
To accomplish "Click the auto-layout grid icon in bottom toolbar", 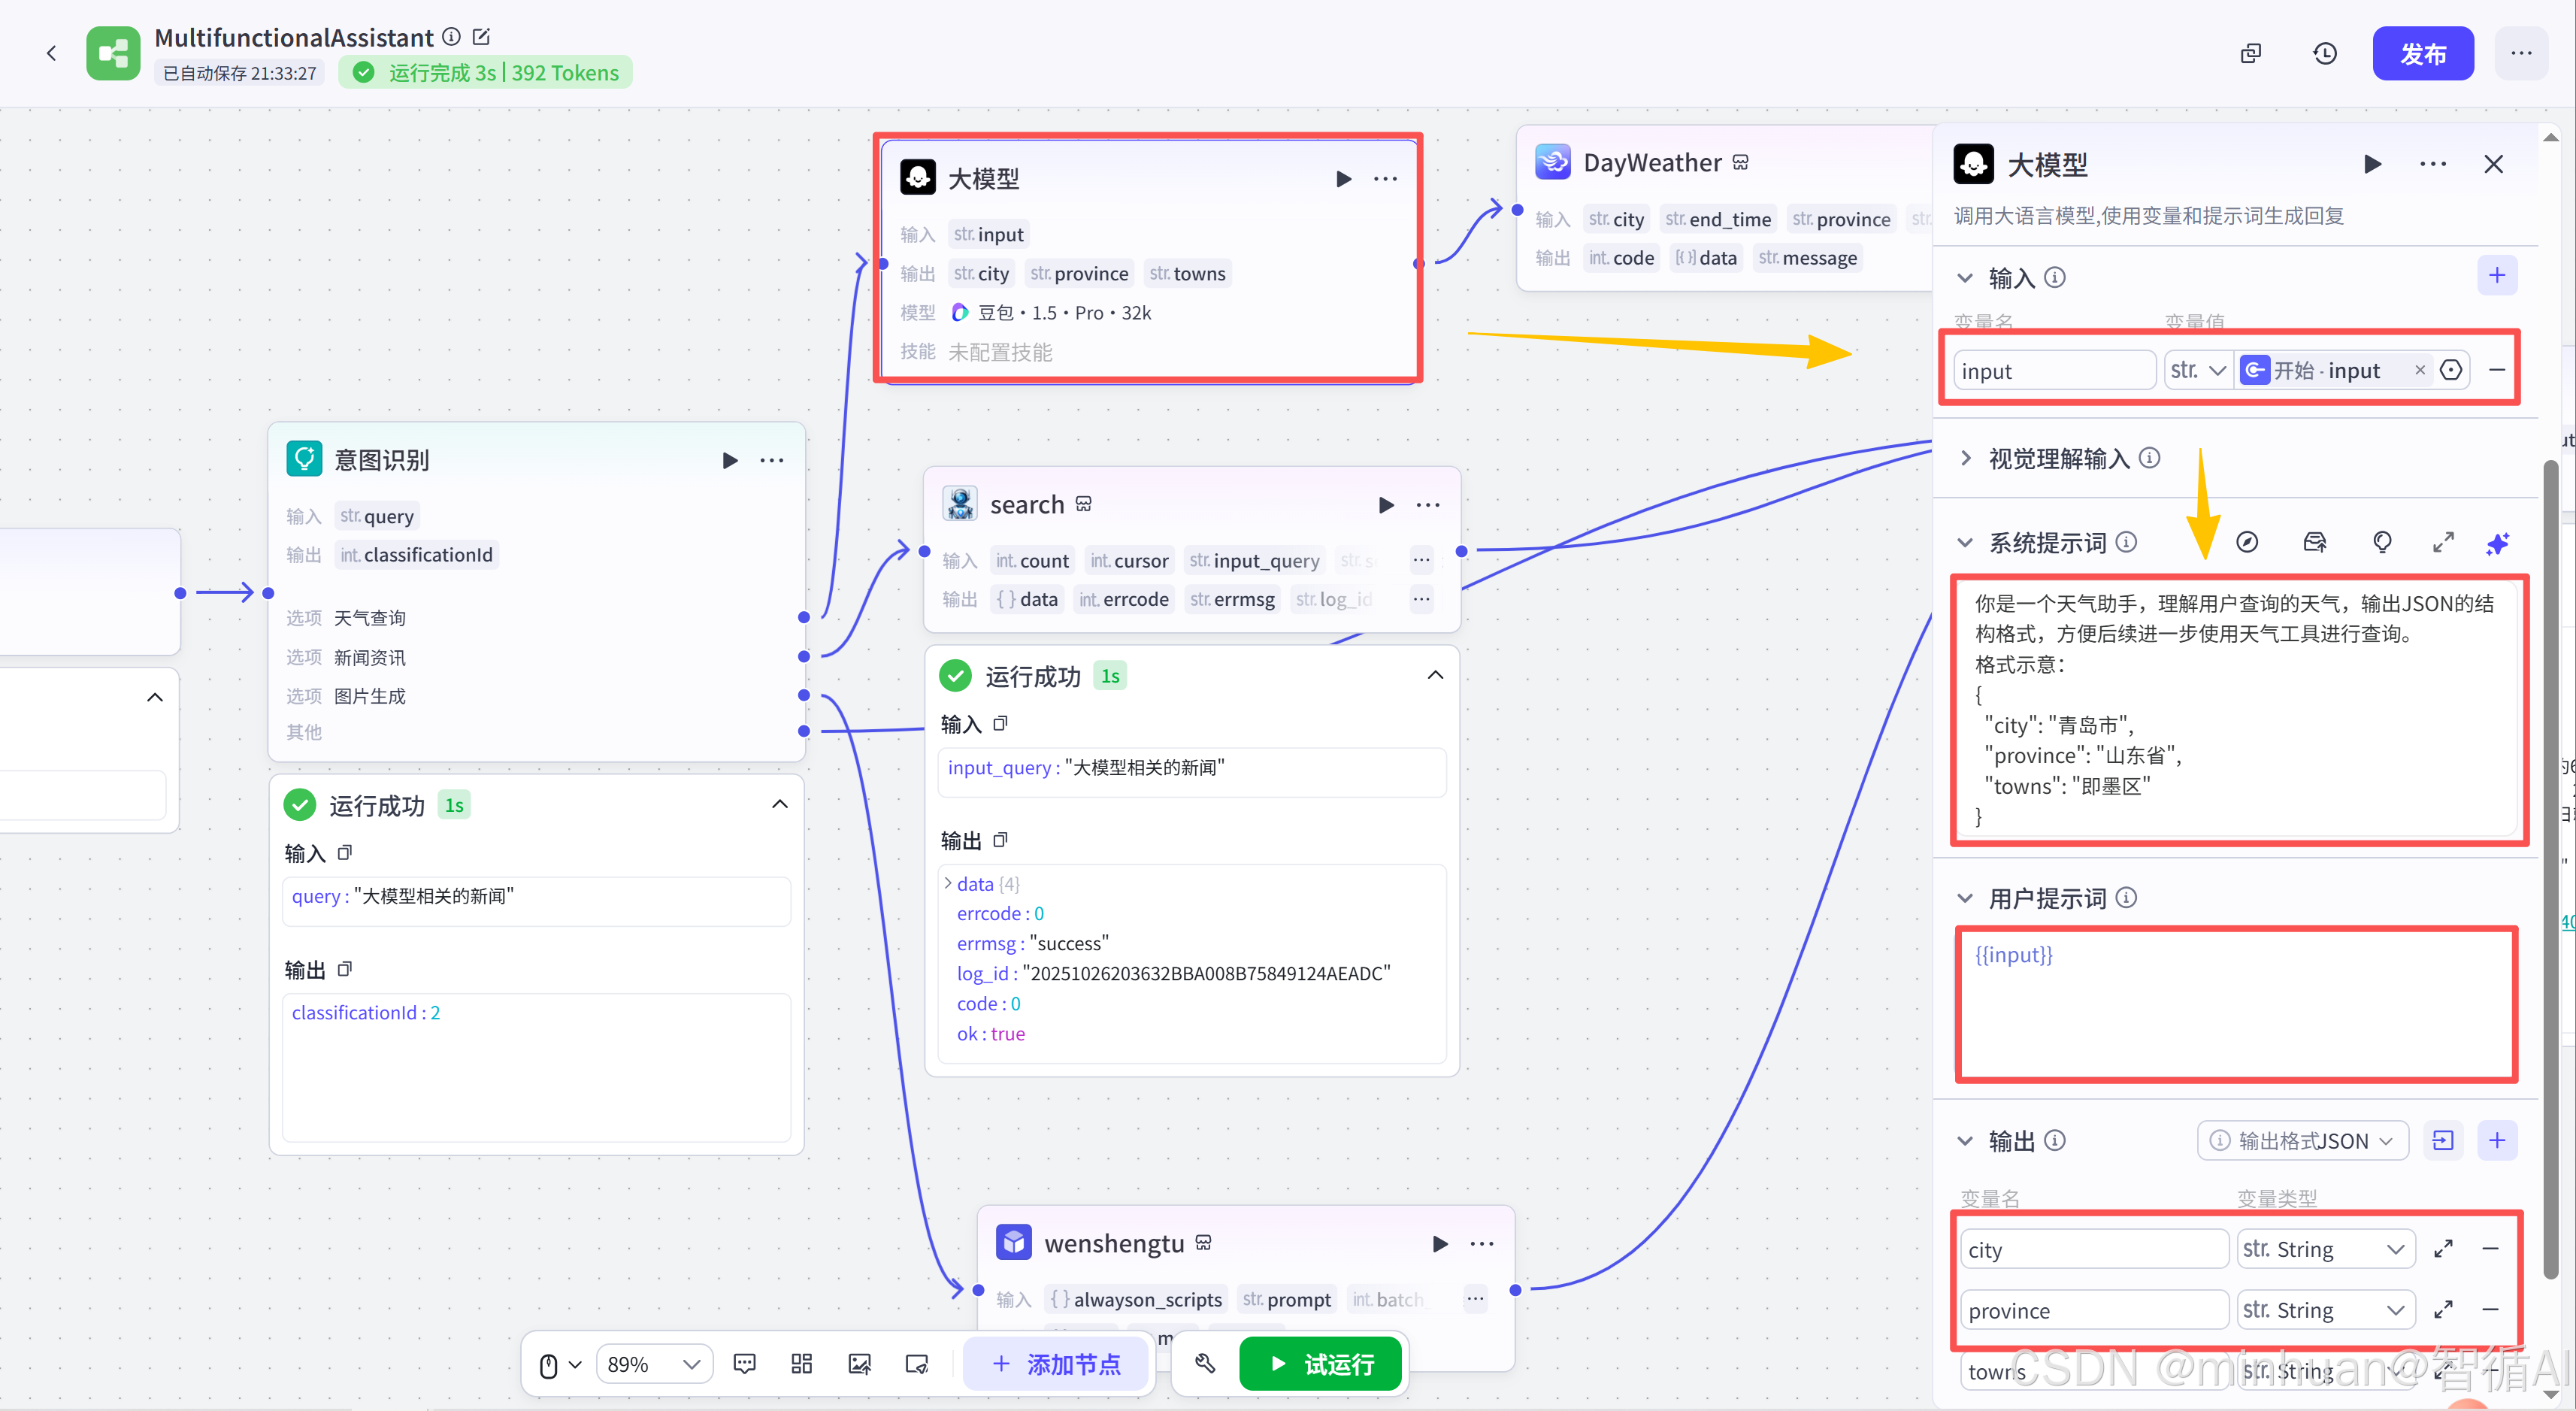I will [801, 1364].
